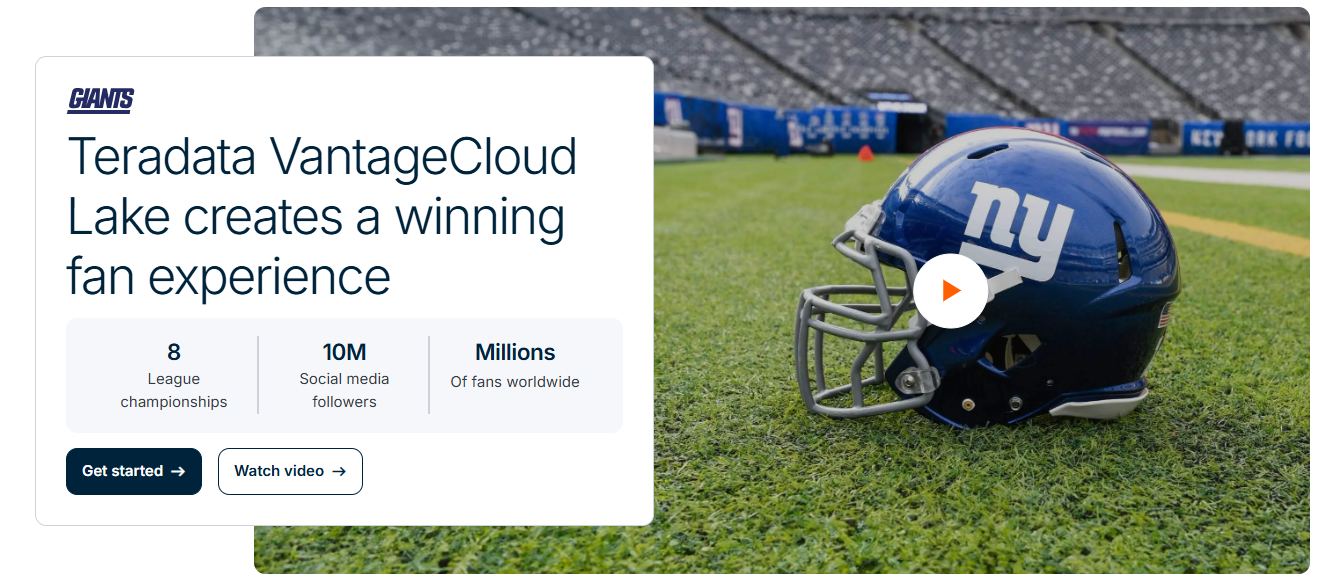Click the blue NEW YORK sideline banner

click(1245, 137)
